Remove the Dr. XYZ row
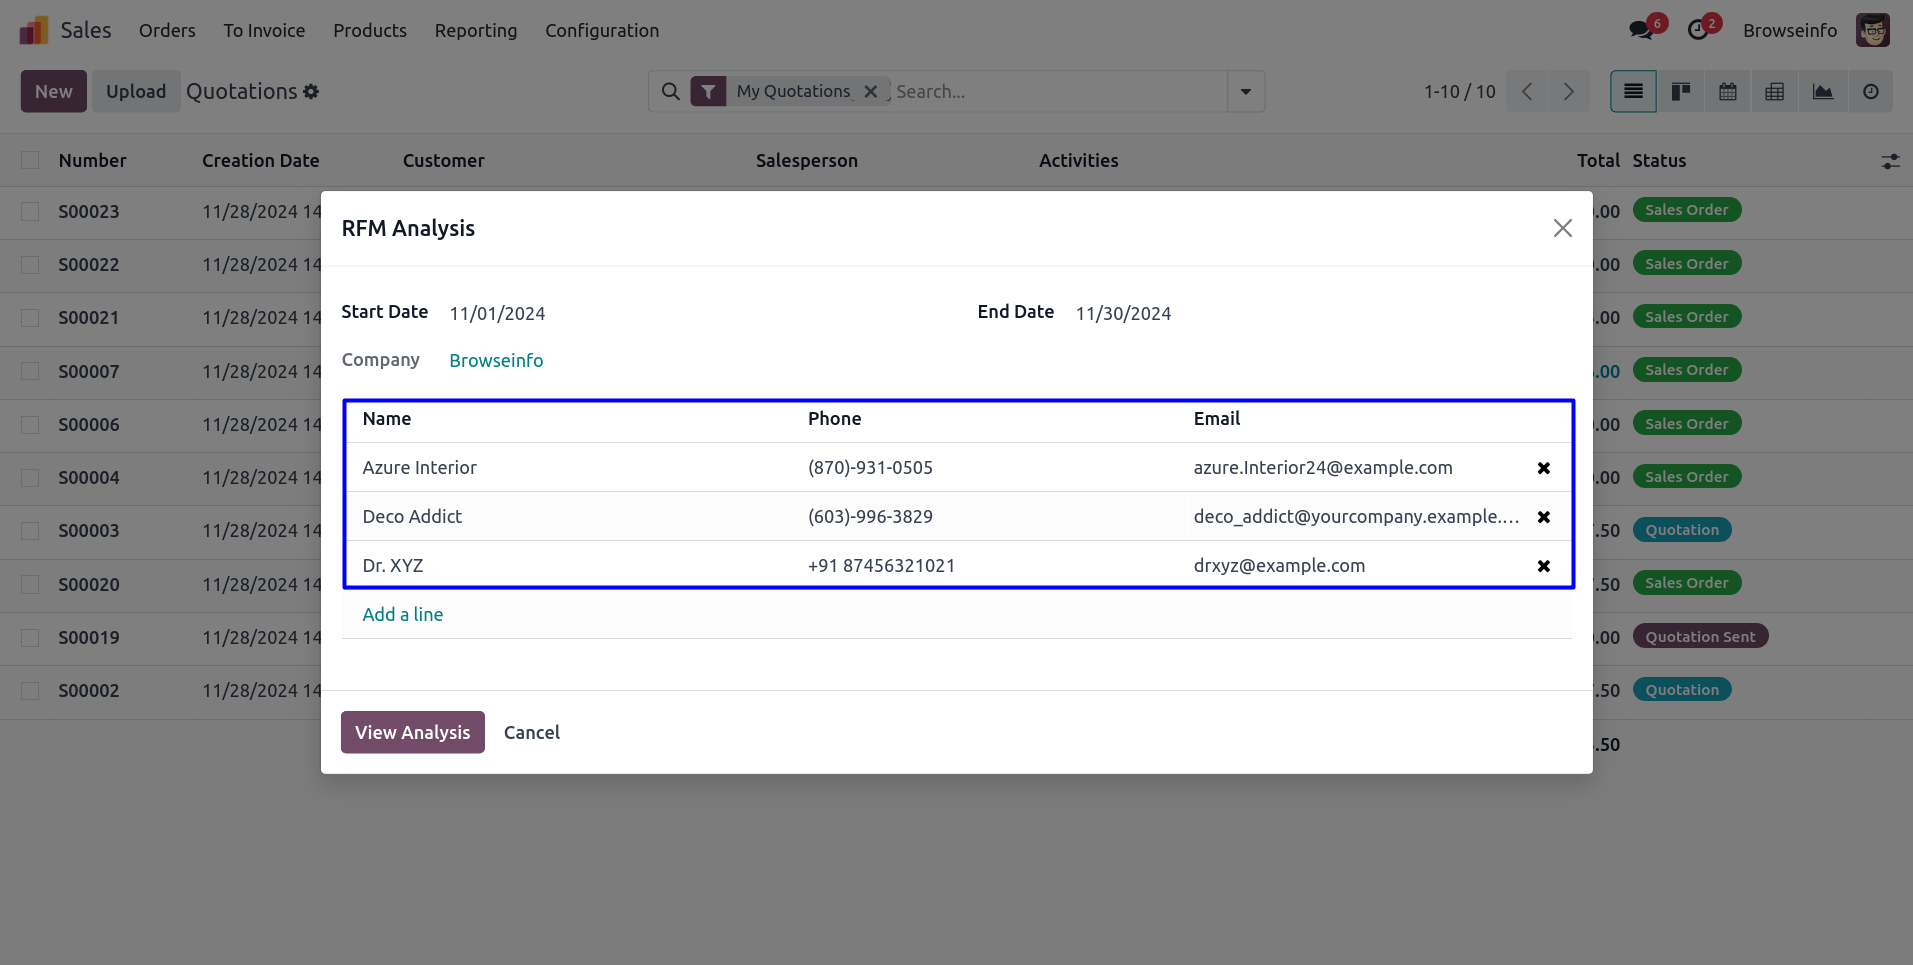The height and width of the screenshot is (965, 1913). 1543,566
